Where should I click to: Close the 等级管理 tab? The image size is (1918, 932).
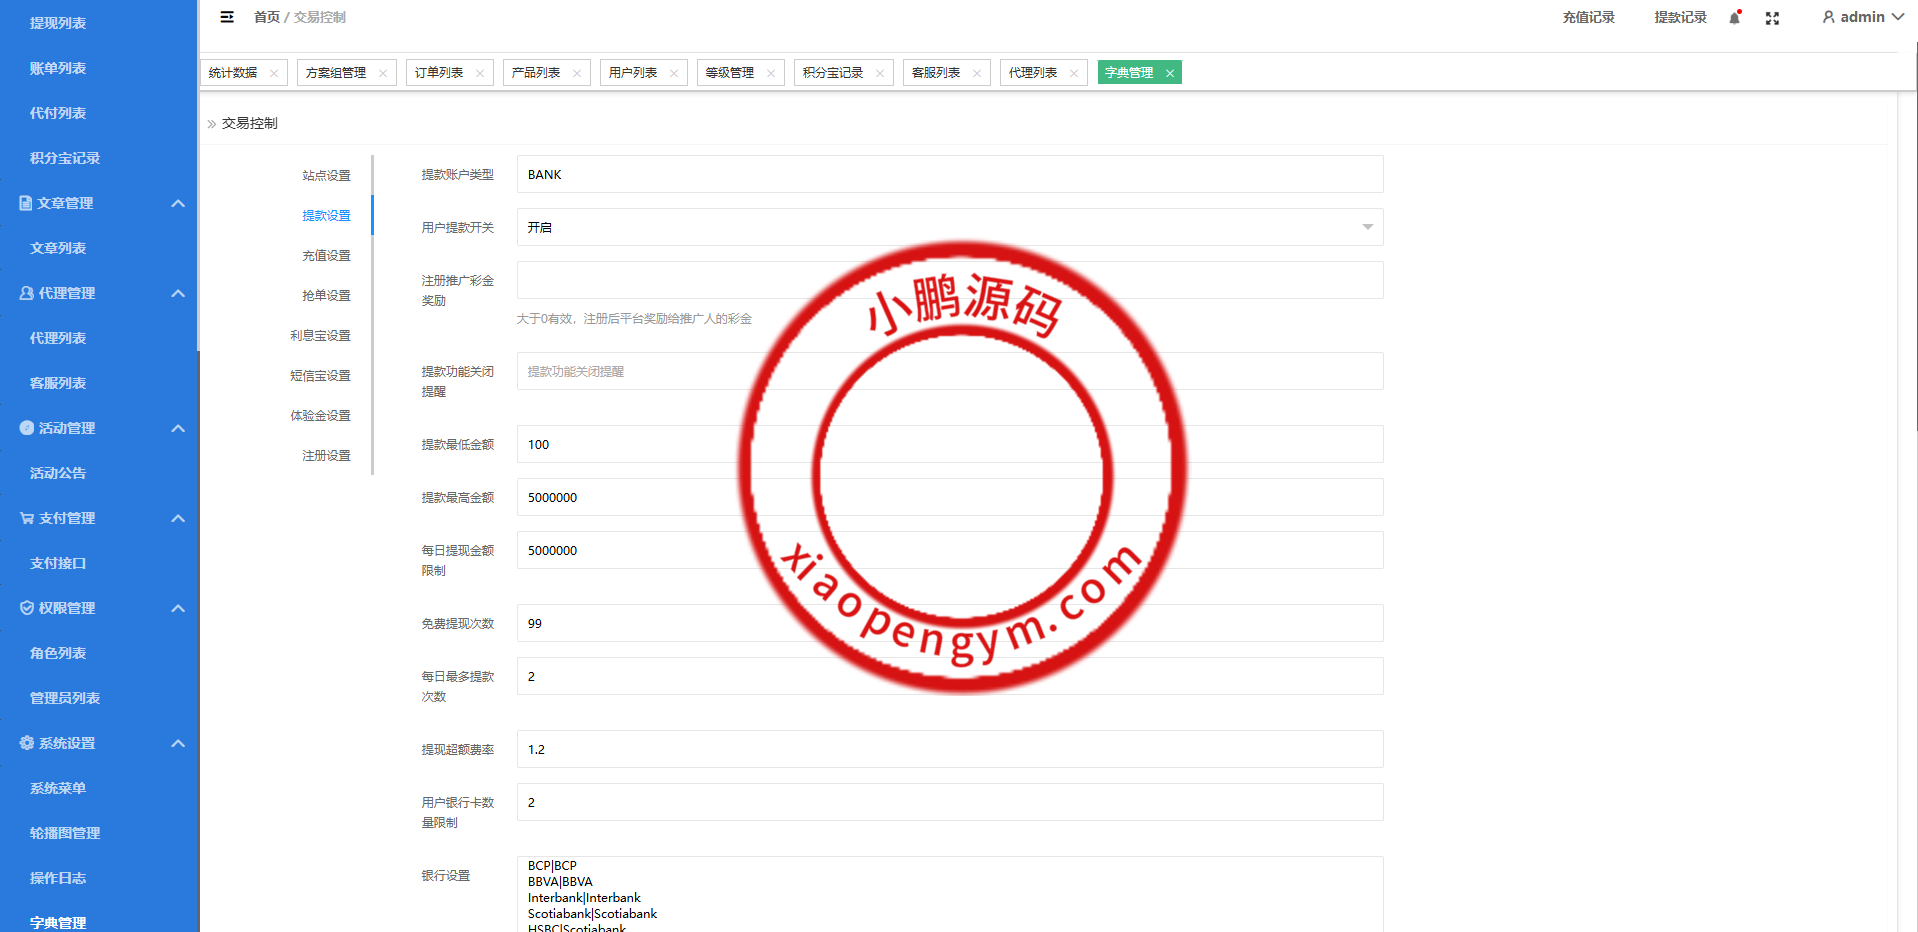771,73
